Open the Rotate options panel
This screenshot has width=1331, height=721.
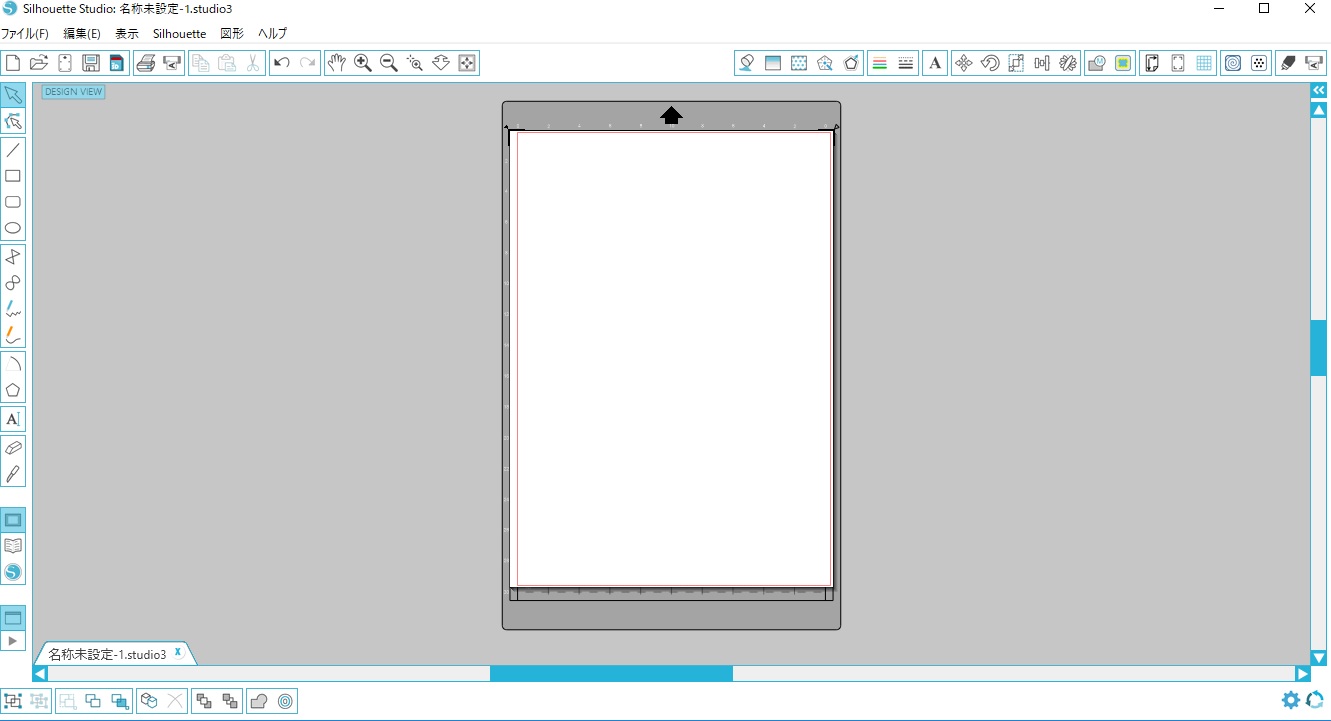click(990, 62)
